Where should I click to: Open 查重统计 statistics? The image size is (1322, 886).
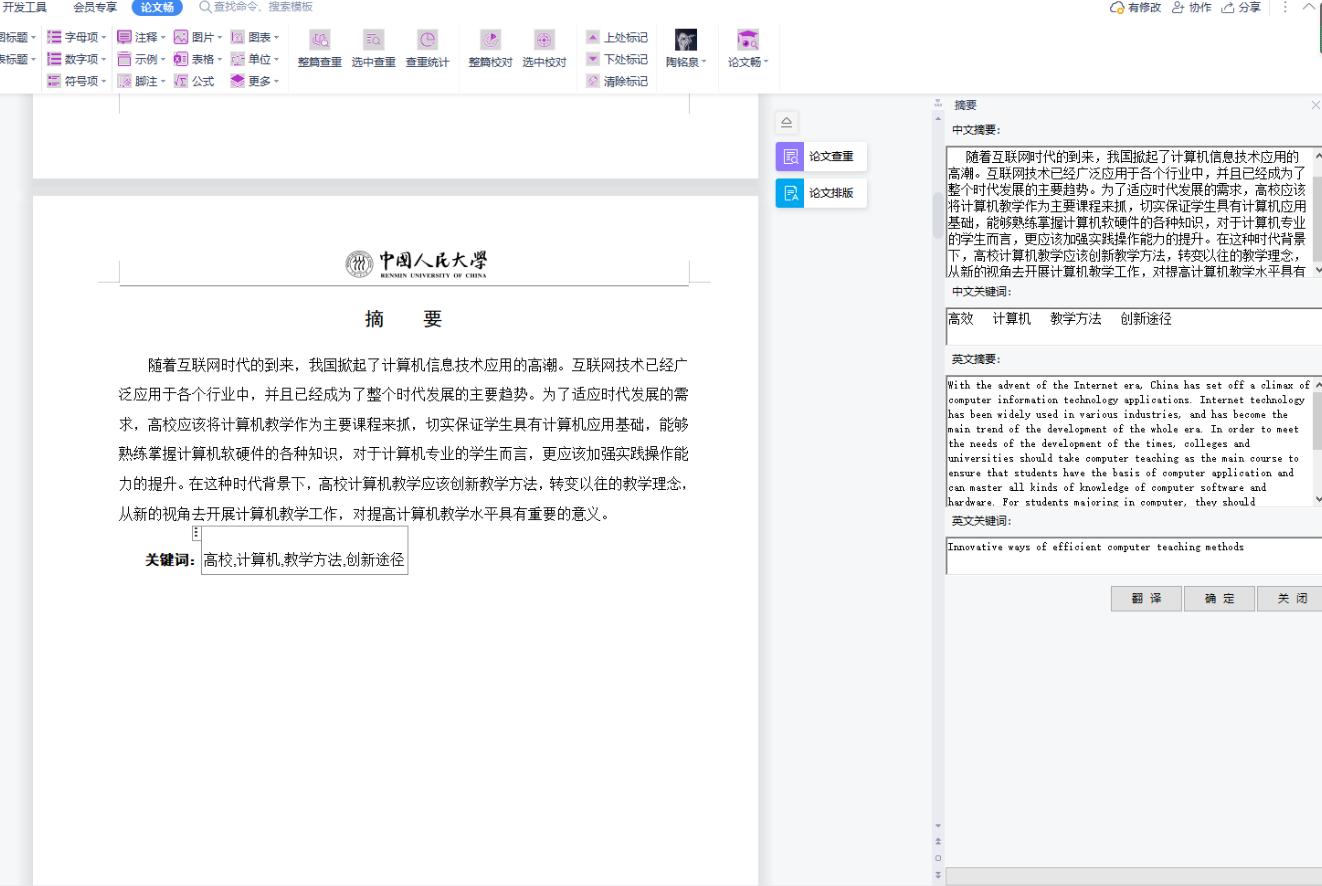pos(427,42)
